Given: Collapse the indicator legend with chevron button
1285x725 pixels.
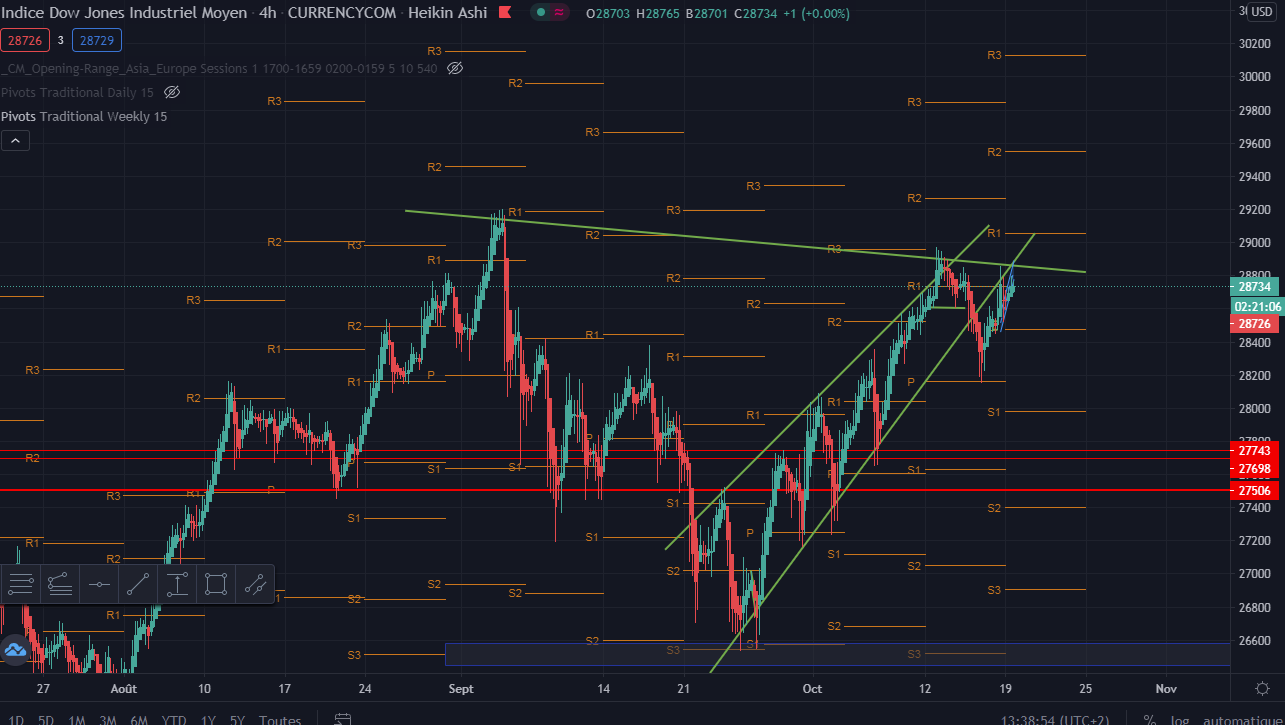Looking at the screenshot, I should click(15, 141).
